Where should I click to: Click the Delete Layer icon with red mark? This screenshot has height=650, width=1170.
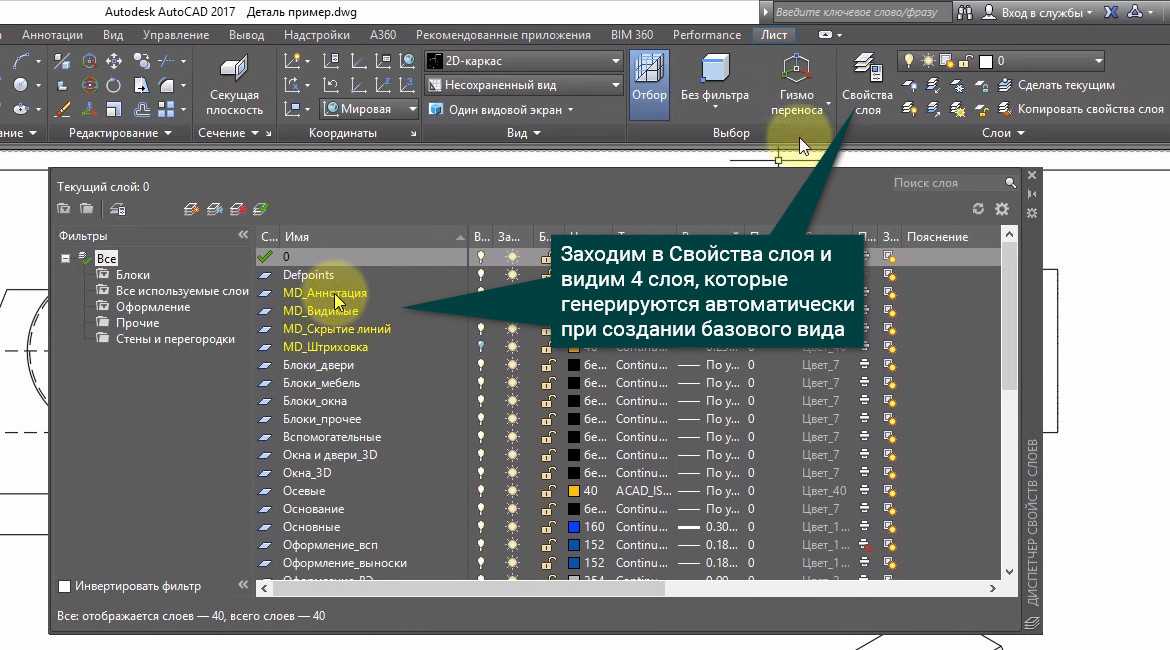tap(237, 209)
